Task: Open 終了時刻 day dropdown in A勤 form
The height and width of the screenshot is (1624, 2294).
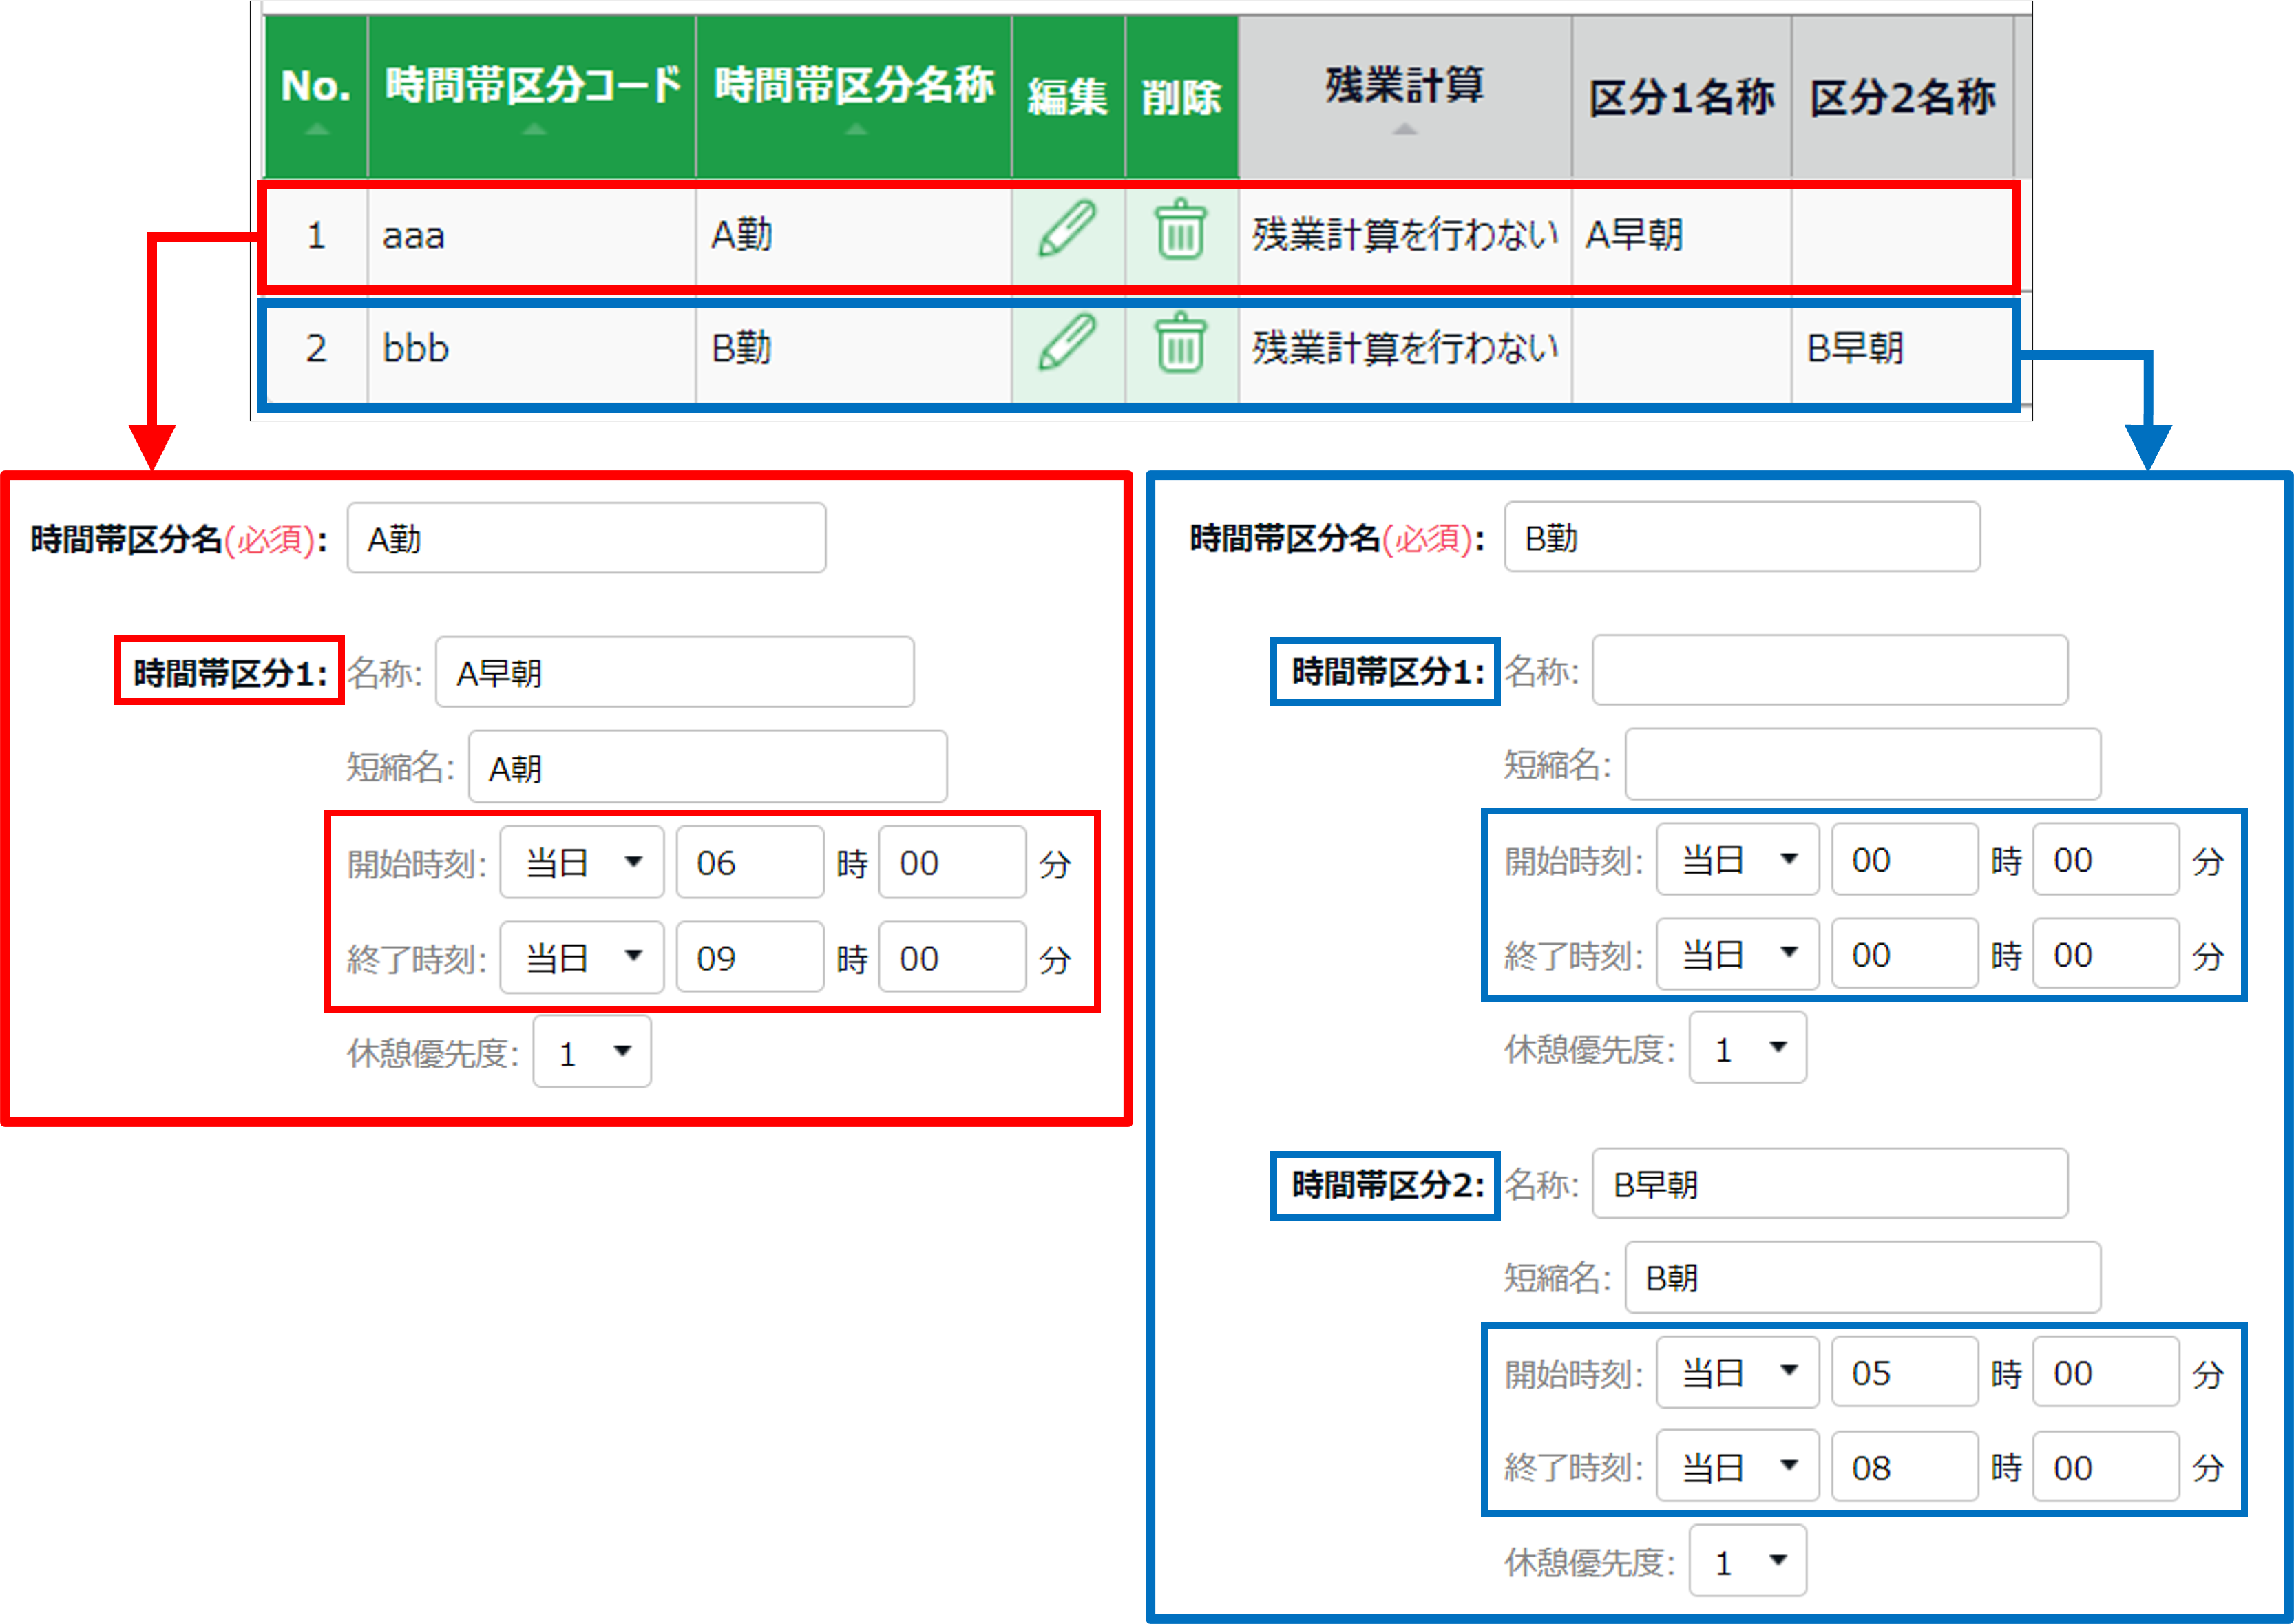Action: click(x=582, y=957)
